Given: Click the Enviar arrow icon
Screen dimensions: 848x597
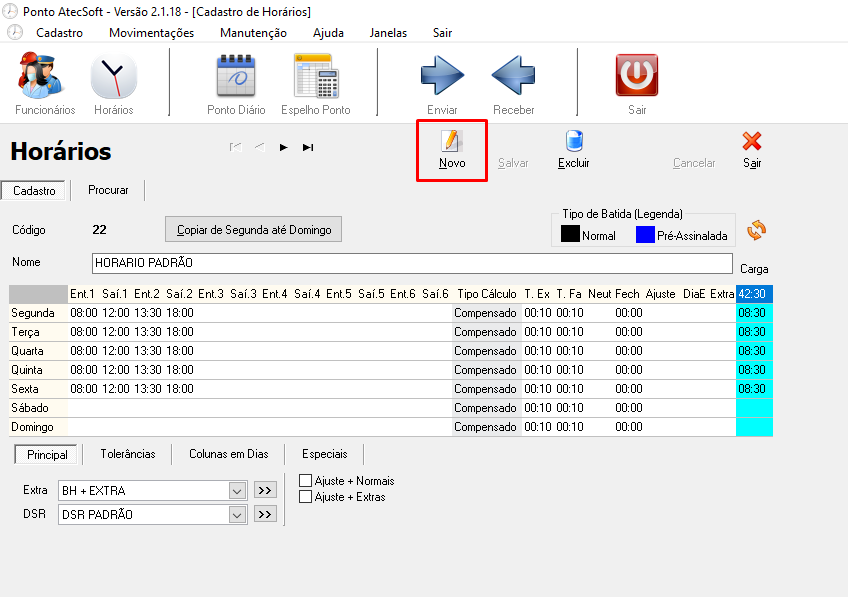Looking at the screenshot, I should pyautogui.click(x=442, y=75).
